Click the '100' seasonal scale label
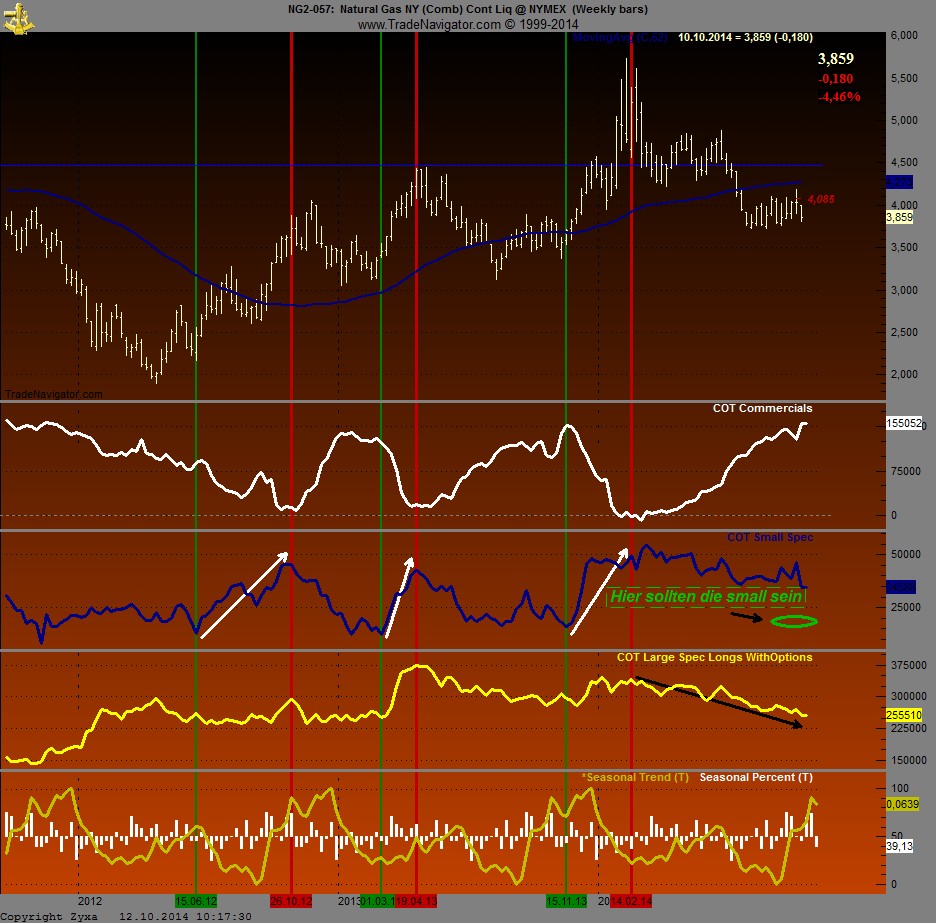The image size is (936, 923). [900, 788]
